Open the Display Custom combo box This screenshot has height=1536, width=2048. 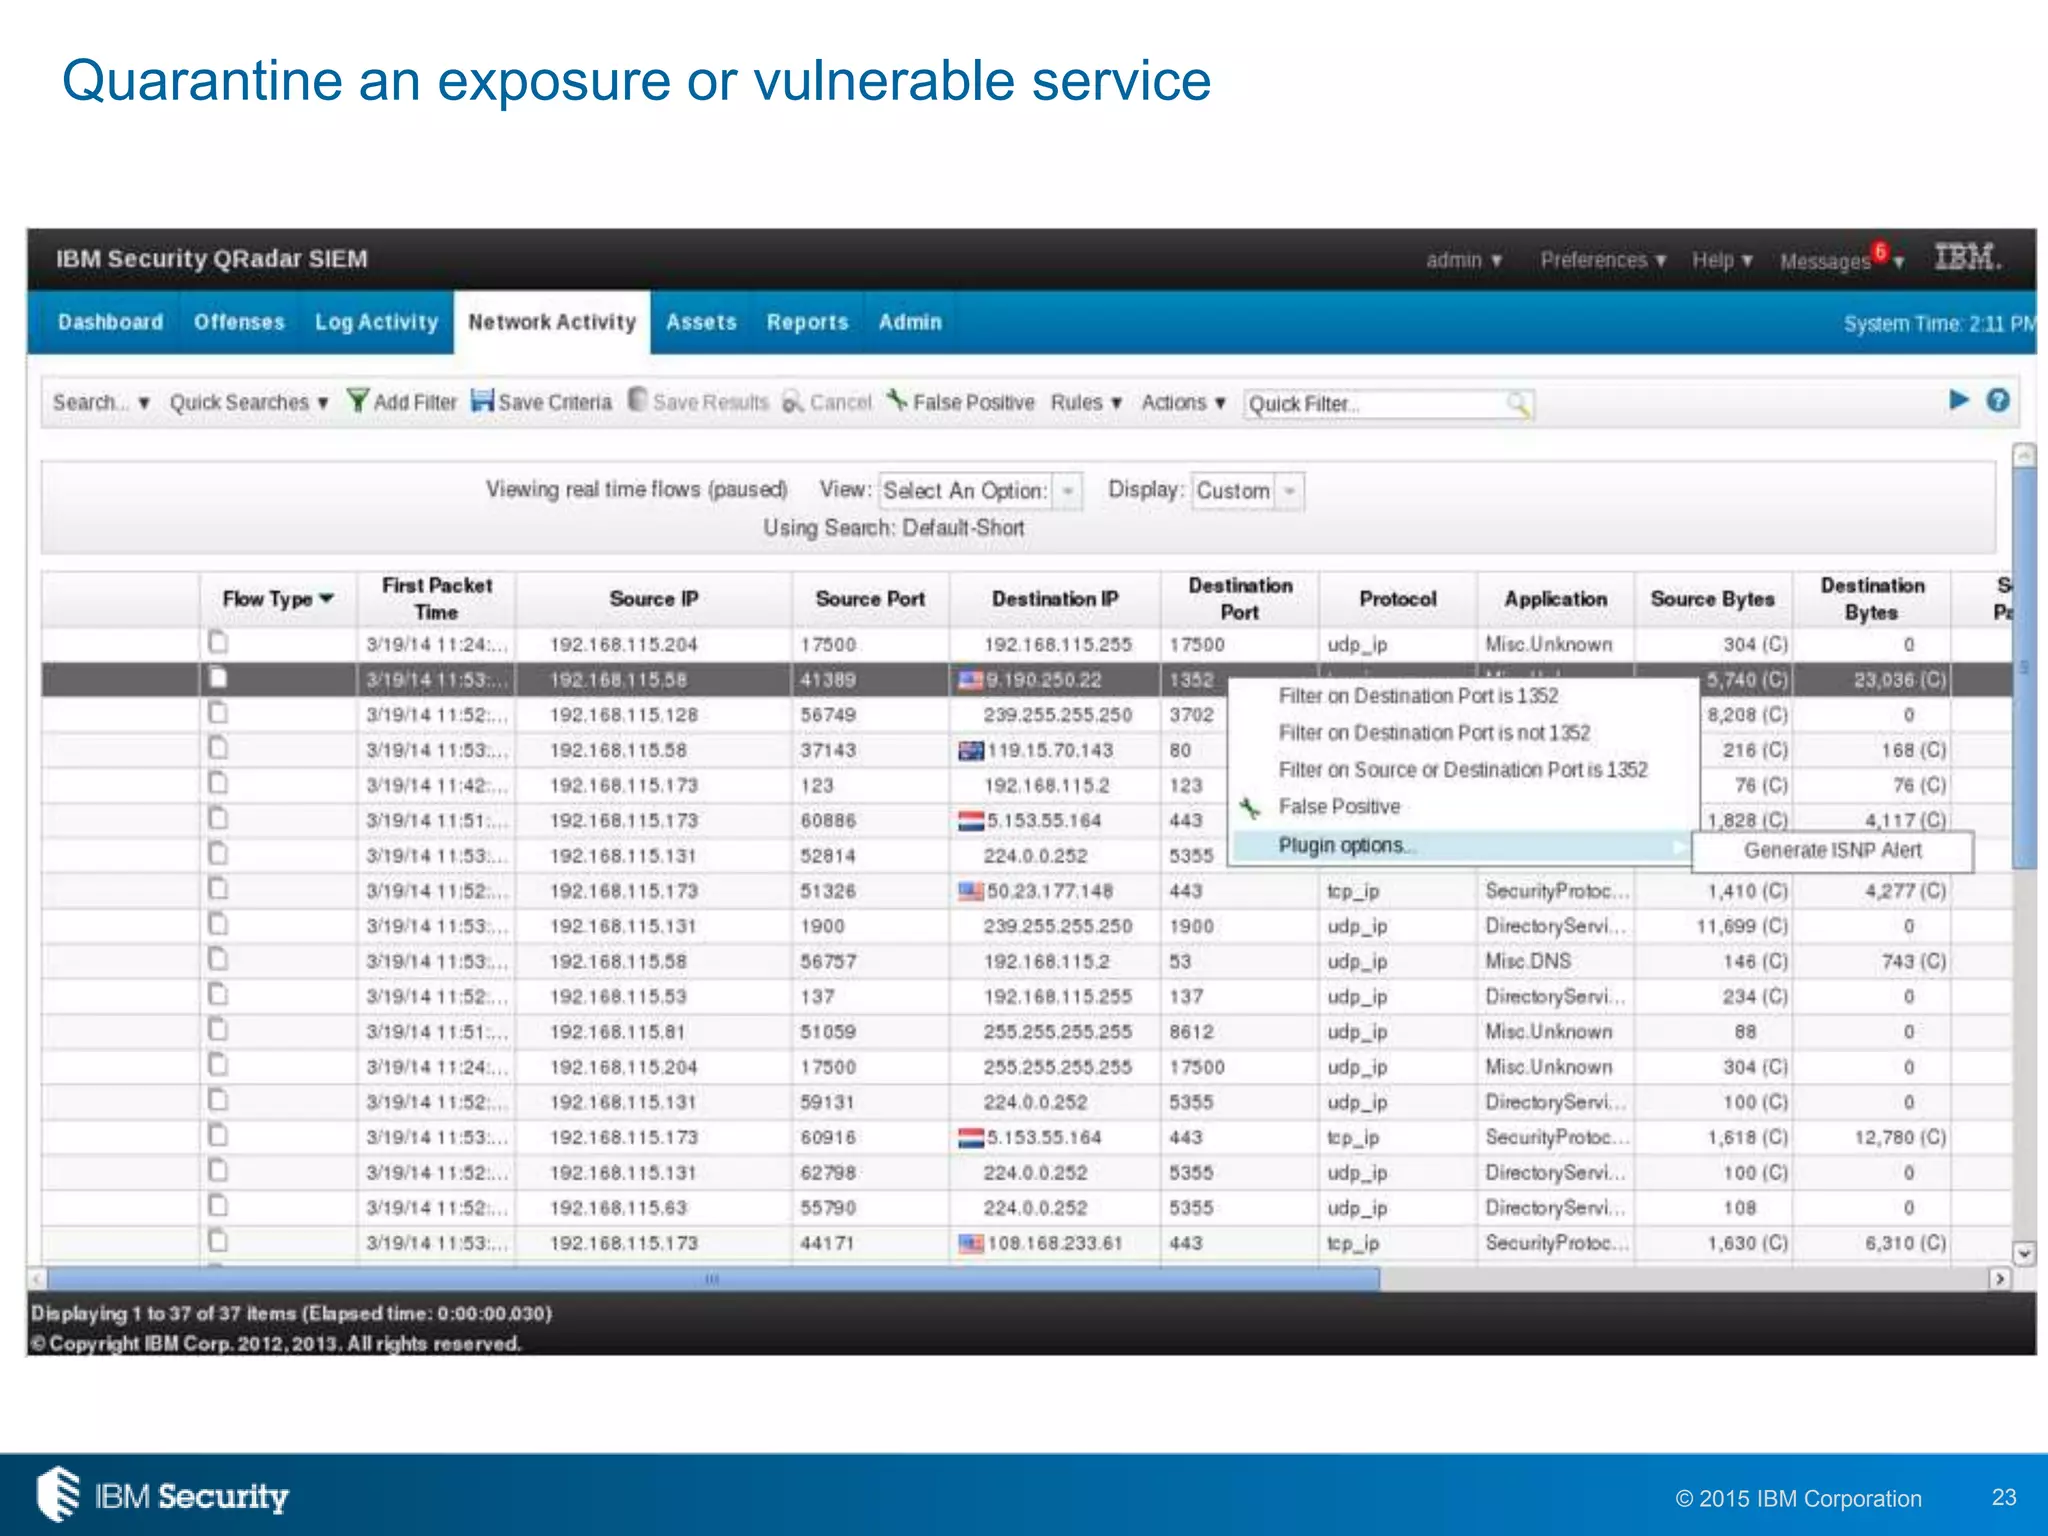point(1248,491)
